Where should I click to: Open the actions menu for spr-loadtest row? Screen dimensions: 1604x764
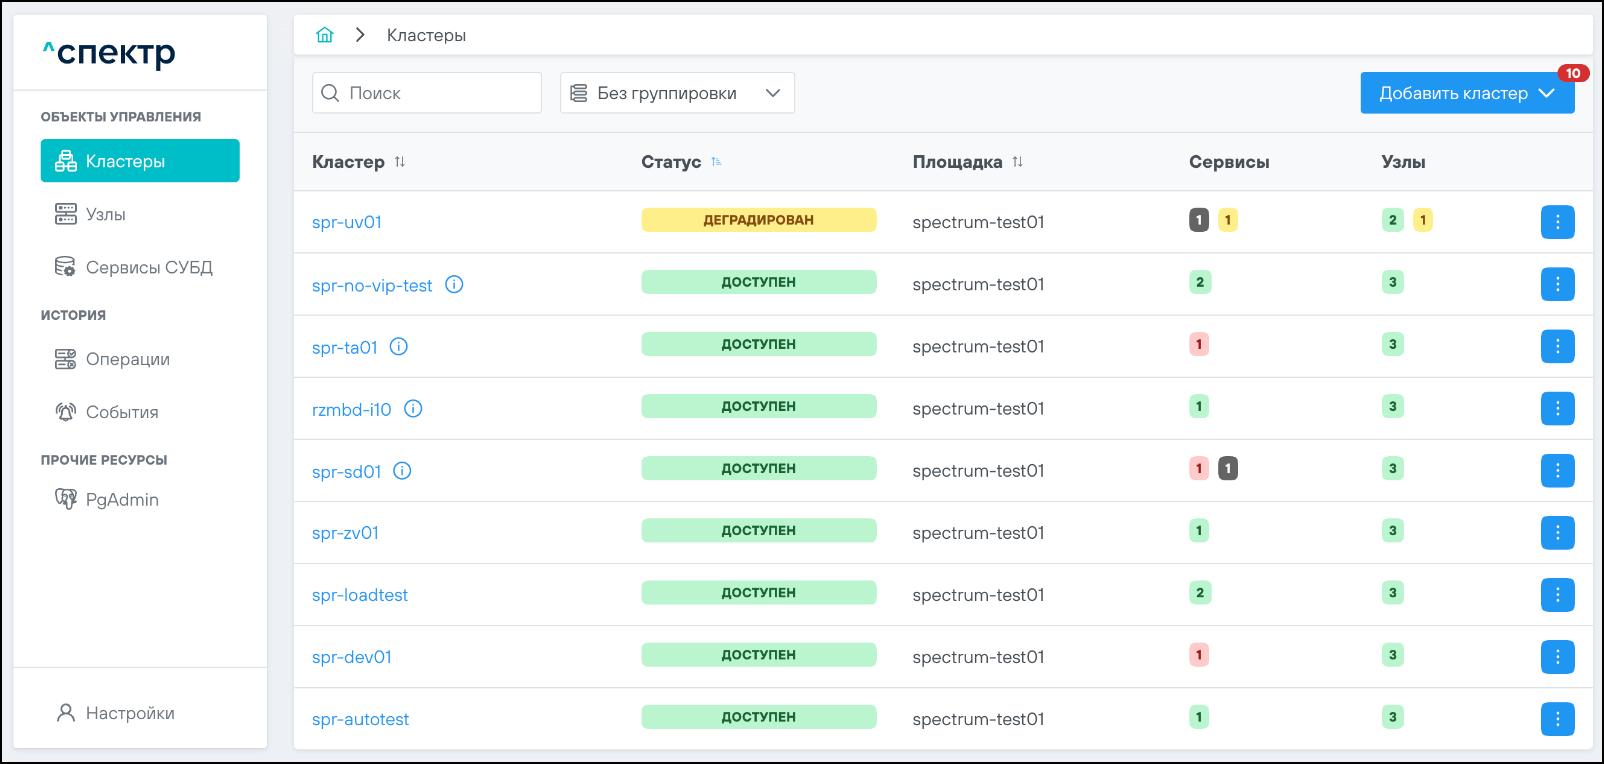click(1557, 595)
